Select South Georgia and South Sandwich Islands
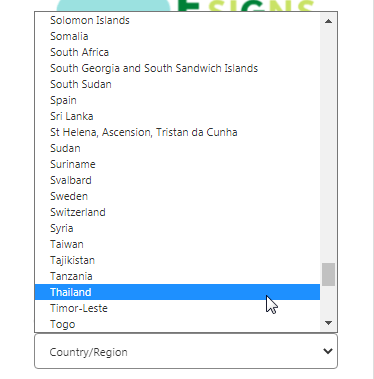Screen dimensions: 374x379 (177, 68)
